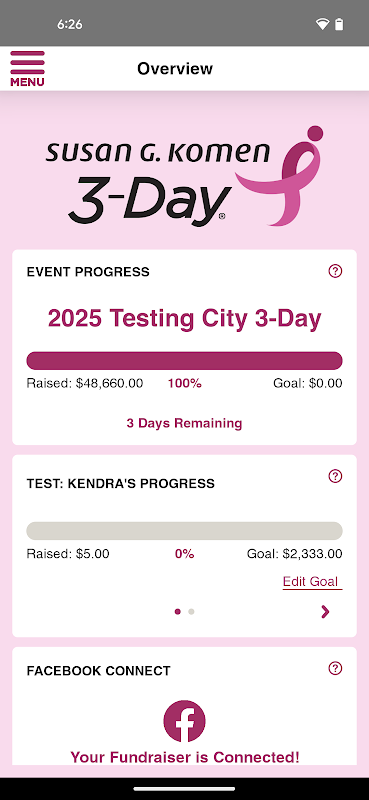Tap help icon in Kendra's Progress card

click(x=335, y=476)
